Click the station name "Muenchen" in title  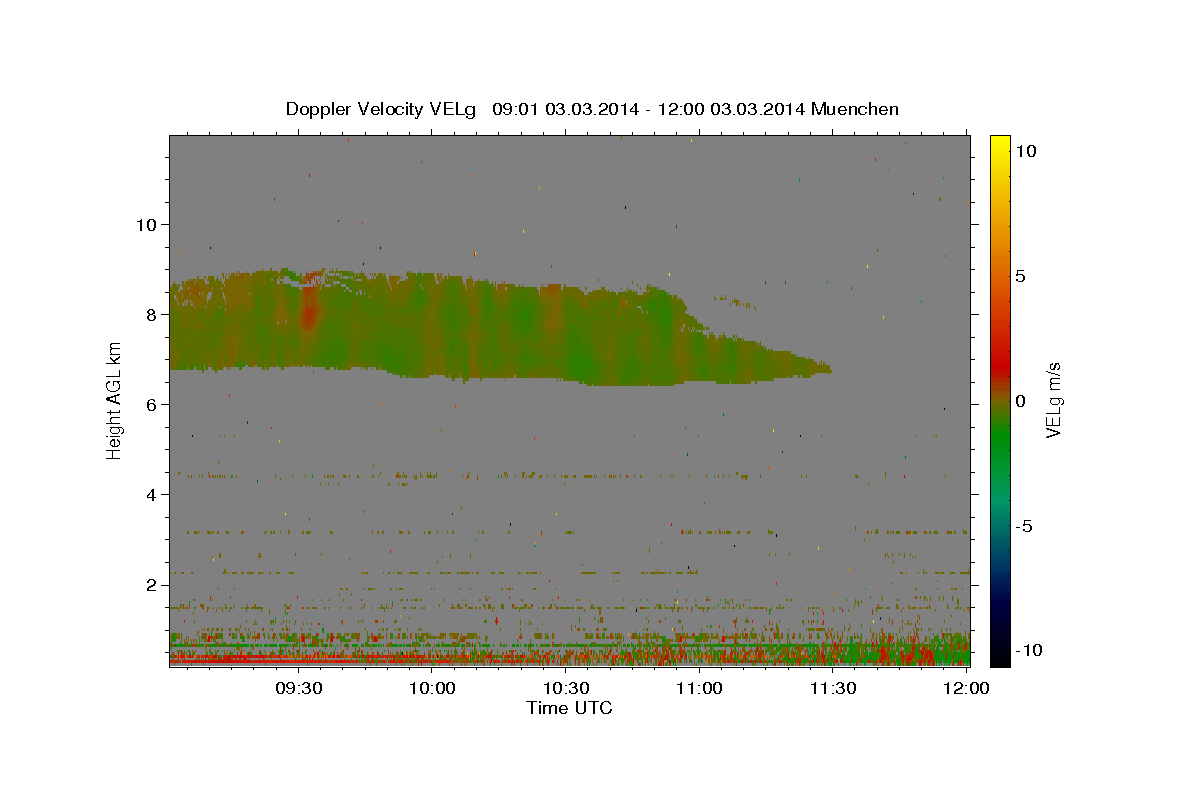[855, 109]
